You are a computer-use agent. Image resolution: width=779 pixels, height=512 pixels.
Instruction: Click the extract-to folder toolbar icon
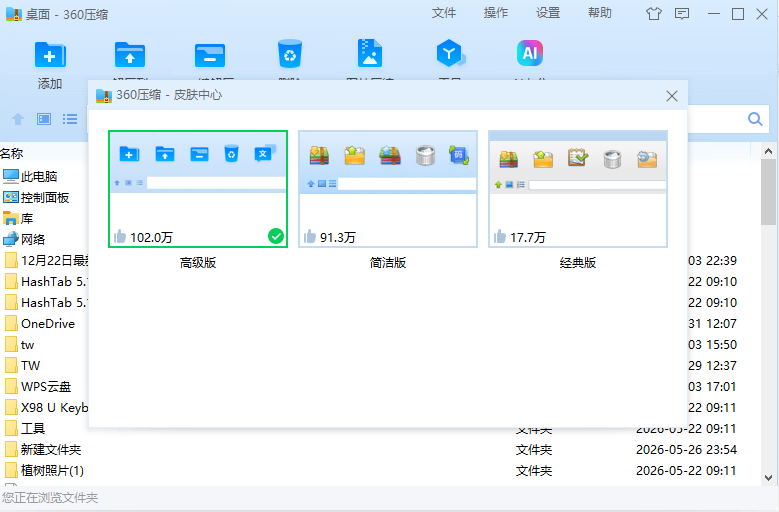pos(130,55)
